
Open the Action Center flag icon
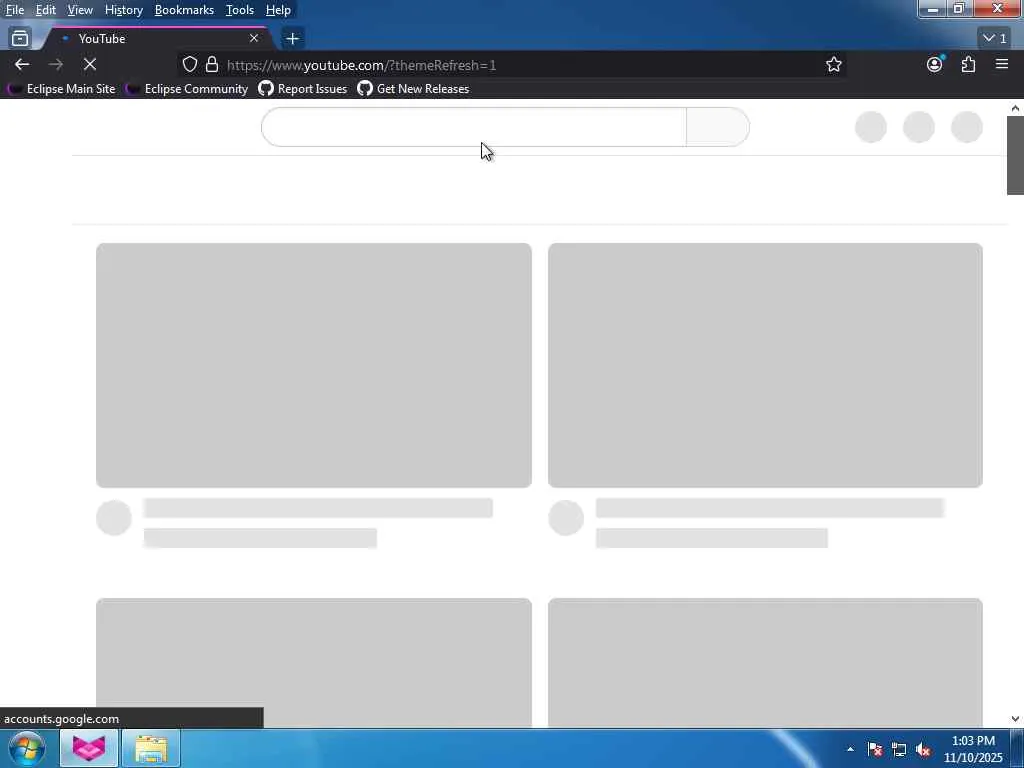(x=874, y=749)
